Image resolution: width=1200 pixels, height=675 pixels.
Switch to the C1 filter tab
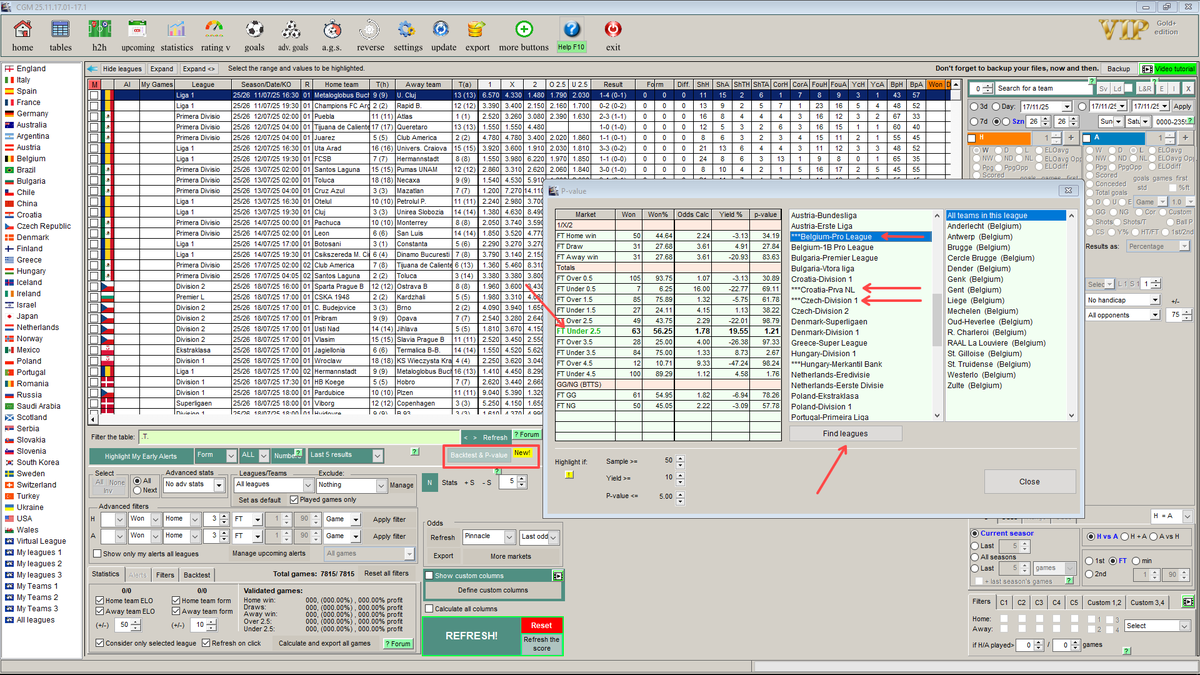click(1003, 602)
